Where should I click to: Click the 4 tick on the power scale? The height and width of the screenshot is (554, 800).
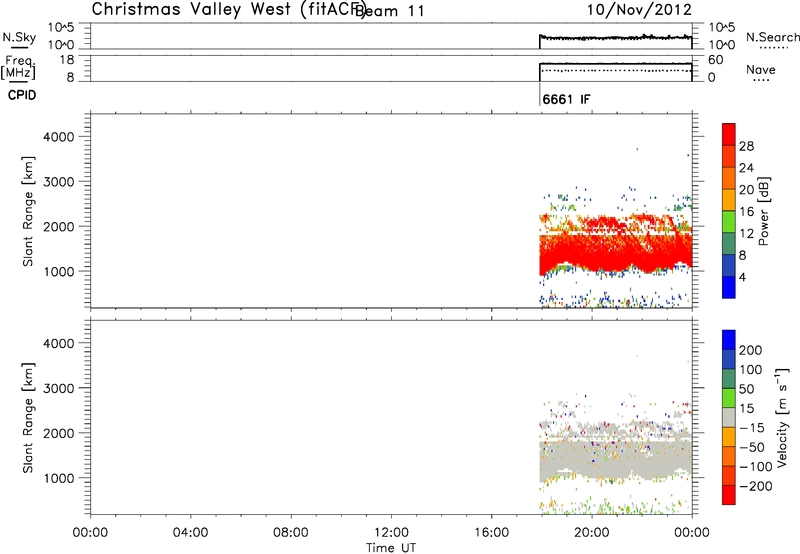742,277
